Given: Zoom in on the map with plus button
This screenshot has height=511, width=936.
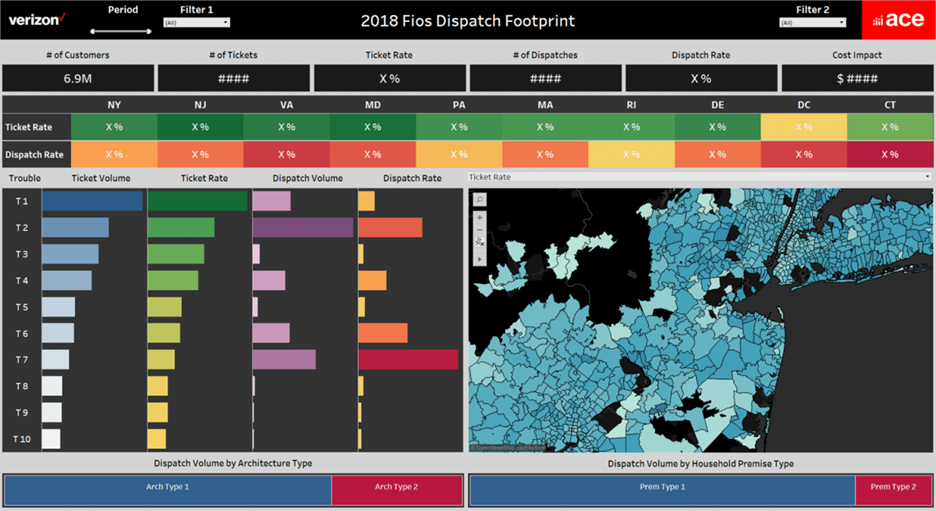Looking at the screenshot, I should [479, 218].
